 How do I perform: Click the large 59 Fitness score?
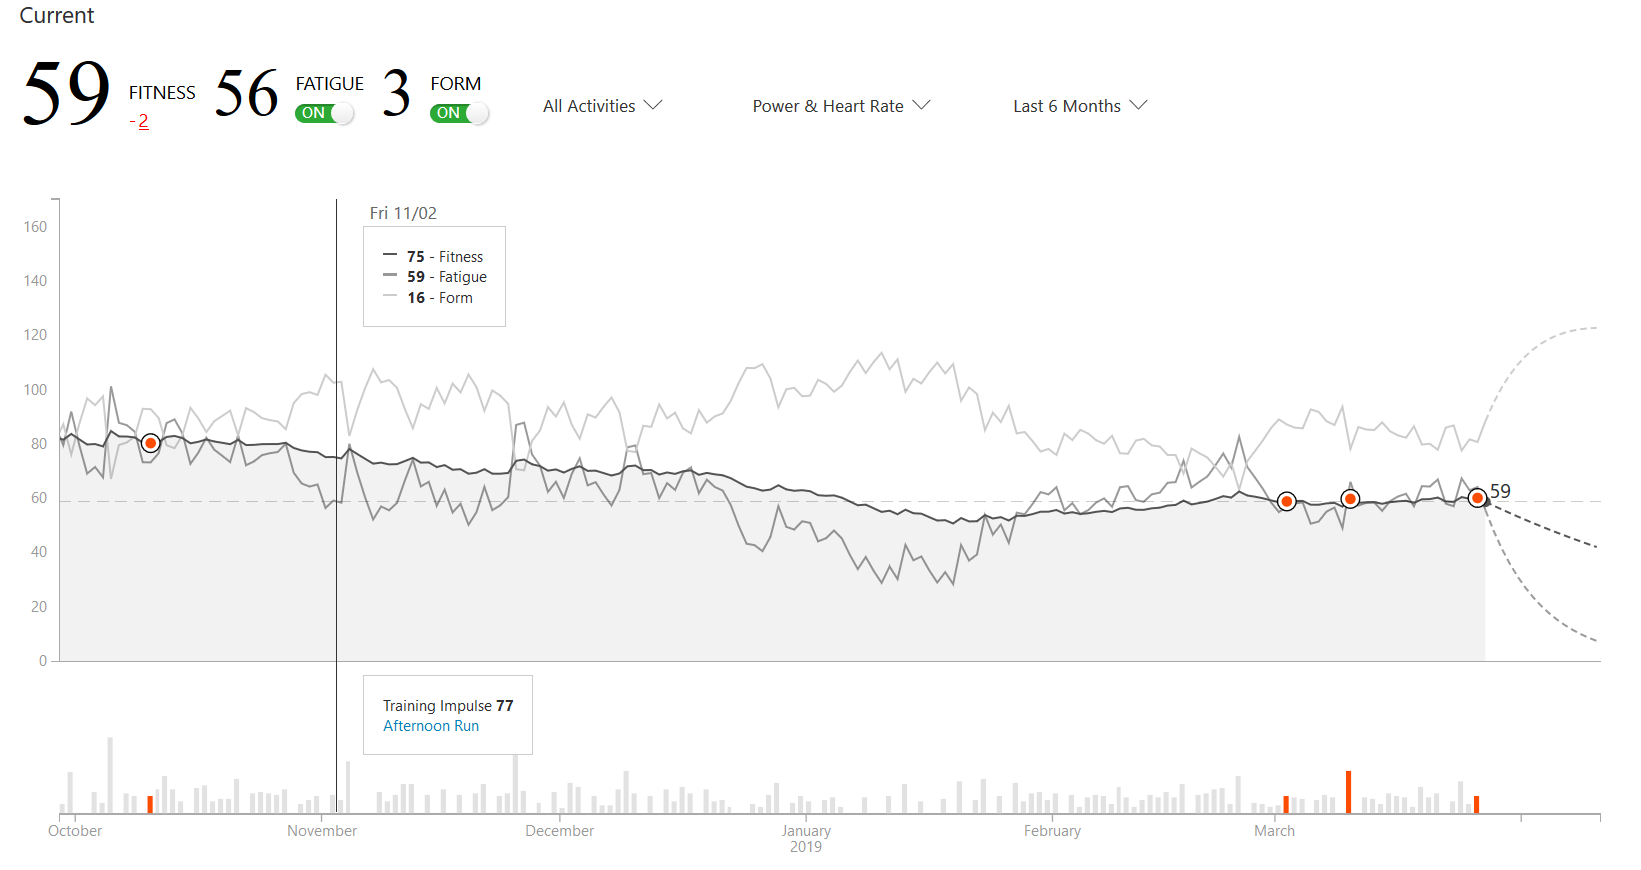66,93
